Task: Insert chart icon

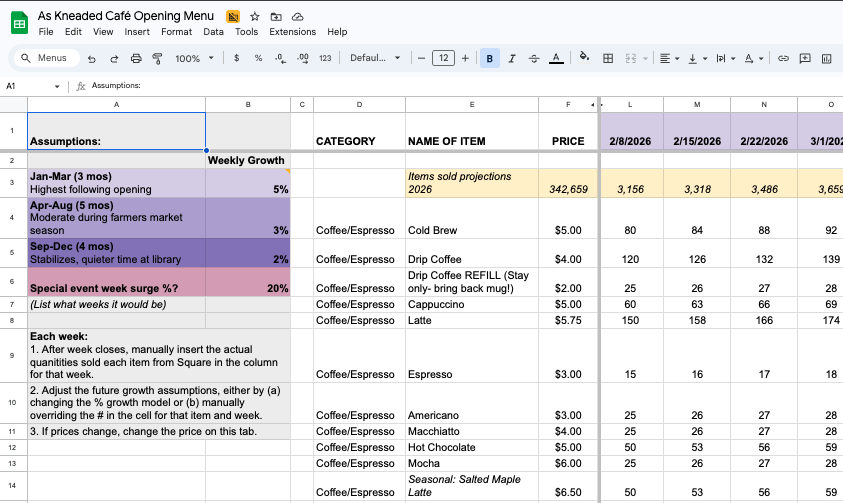Action: (x=827, y=58)
